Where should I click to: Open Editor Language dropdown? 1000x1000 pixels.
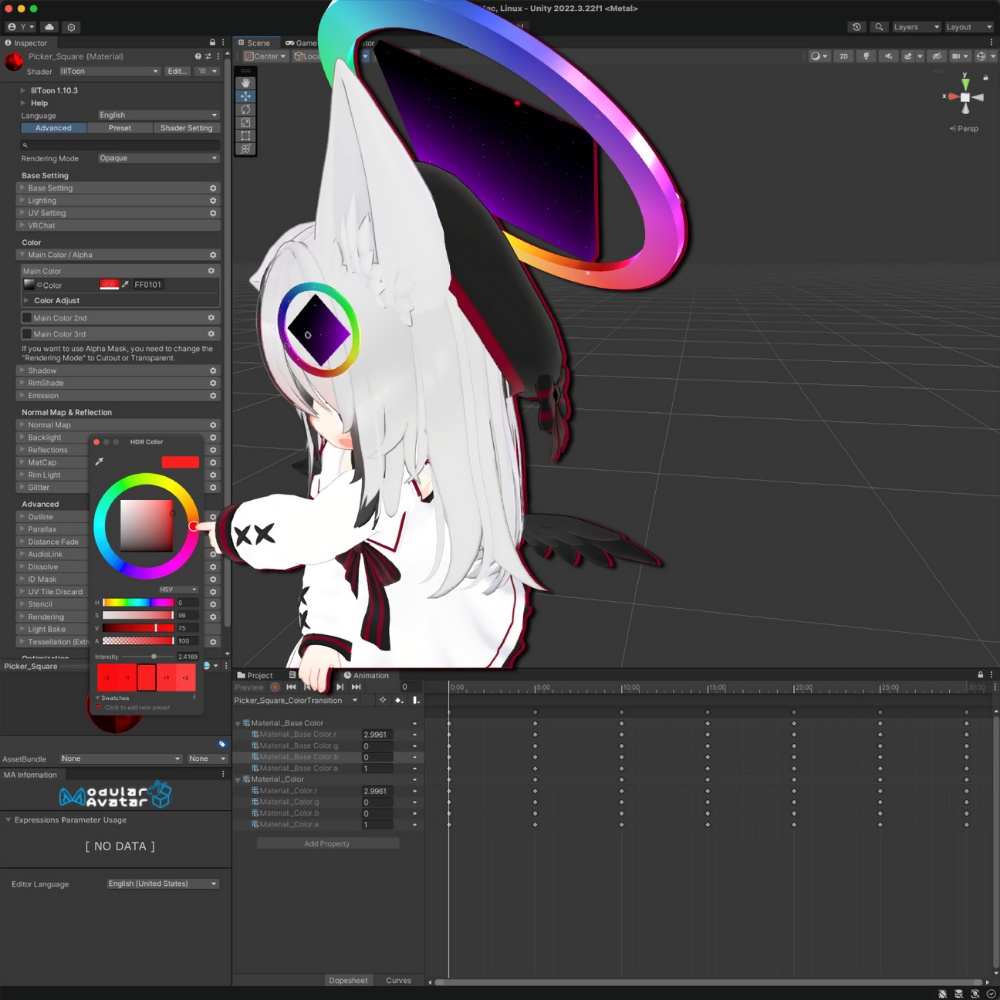tap(163, 884)
